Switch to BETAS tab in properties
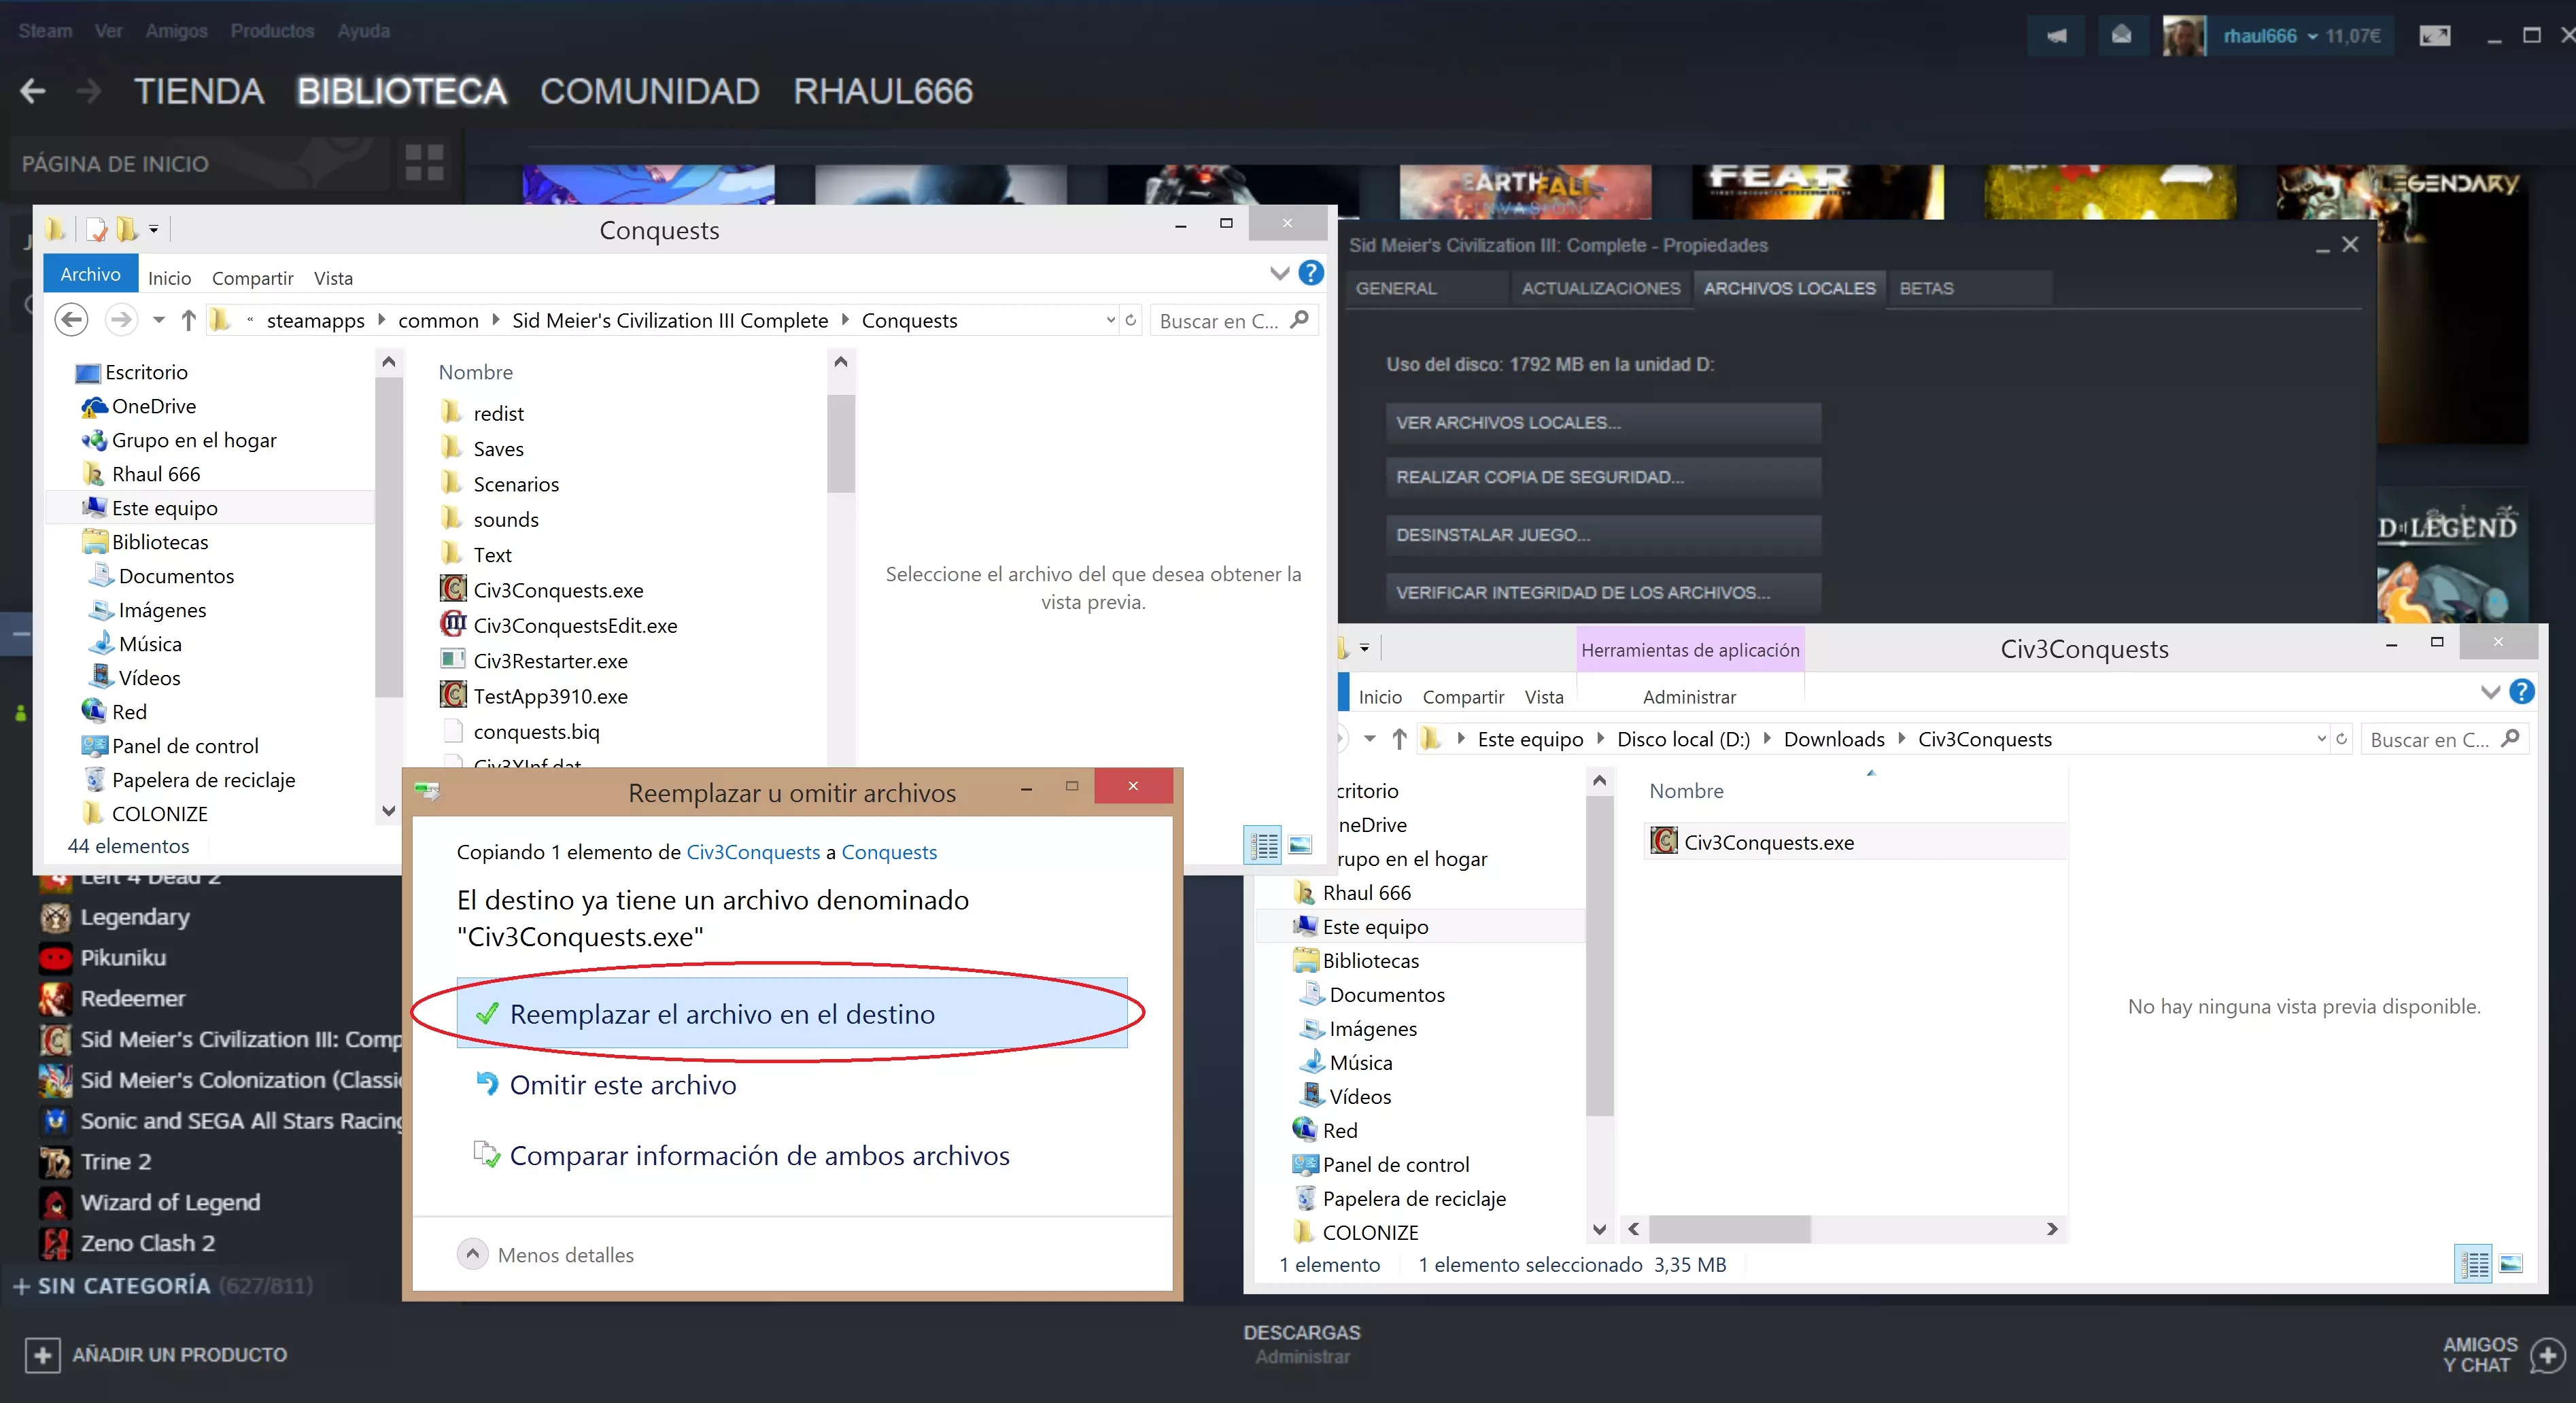The width and height of the screenshot is (2576, 1403). coord(1926,288)
